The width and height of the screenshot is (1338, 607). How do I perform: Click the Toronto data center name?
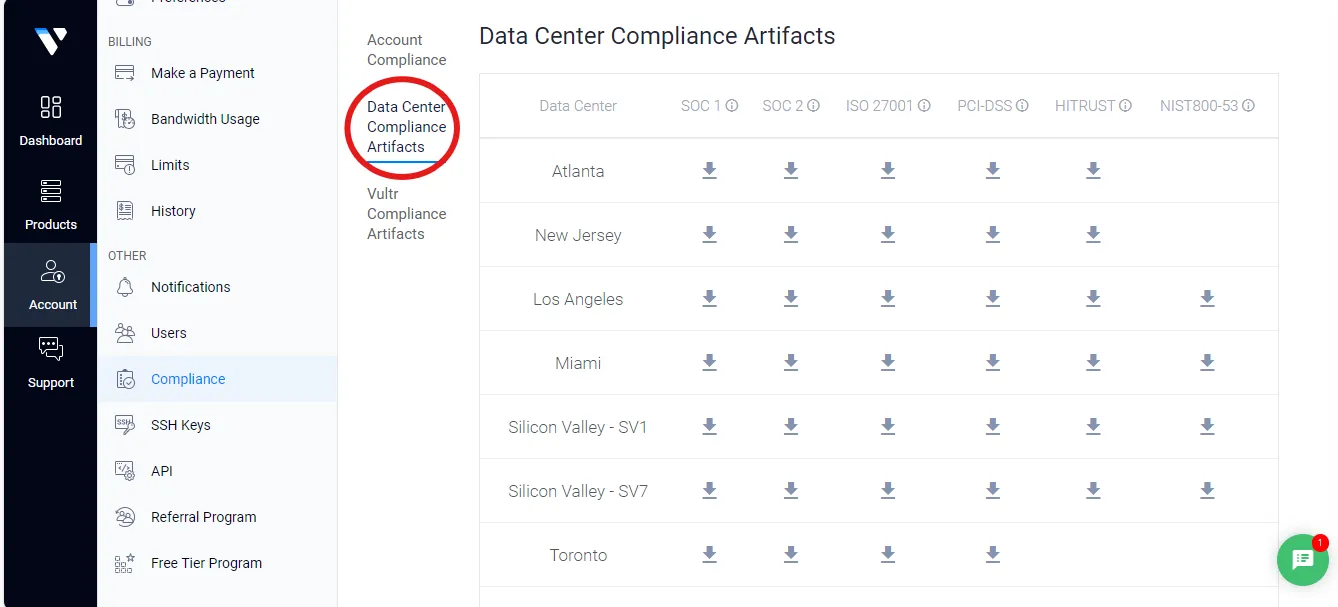click(578, 555)
